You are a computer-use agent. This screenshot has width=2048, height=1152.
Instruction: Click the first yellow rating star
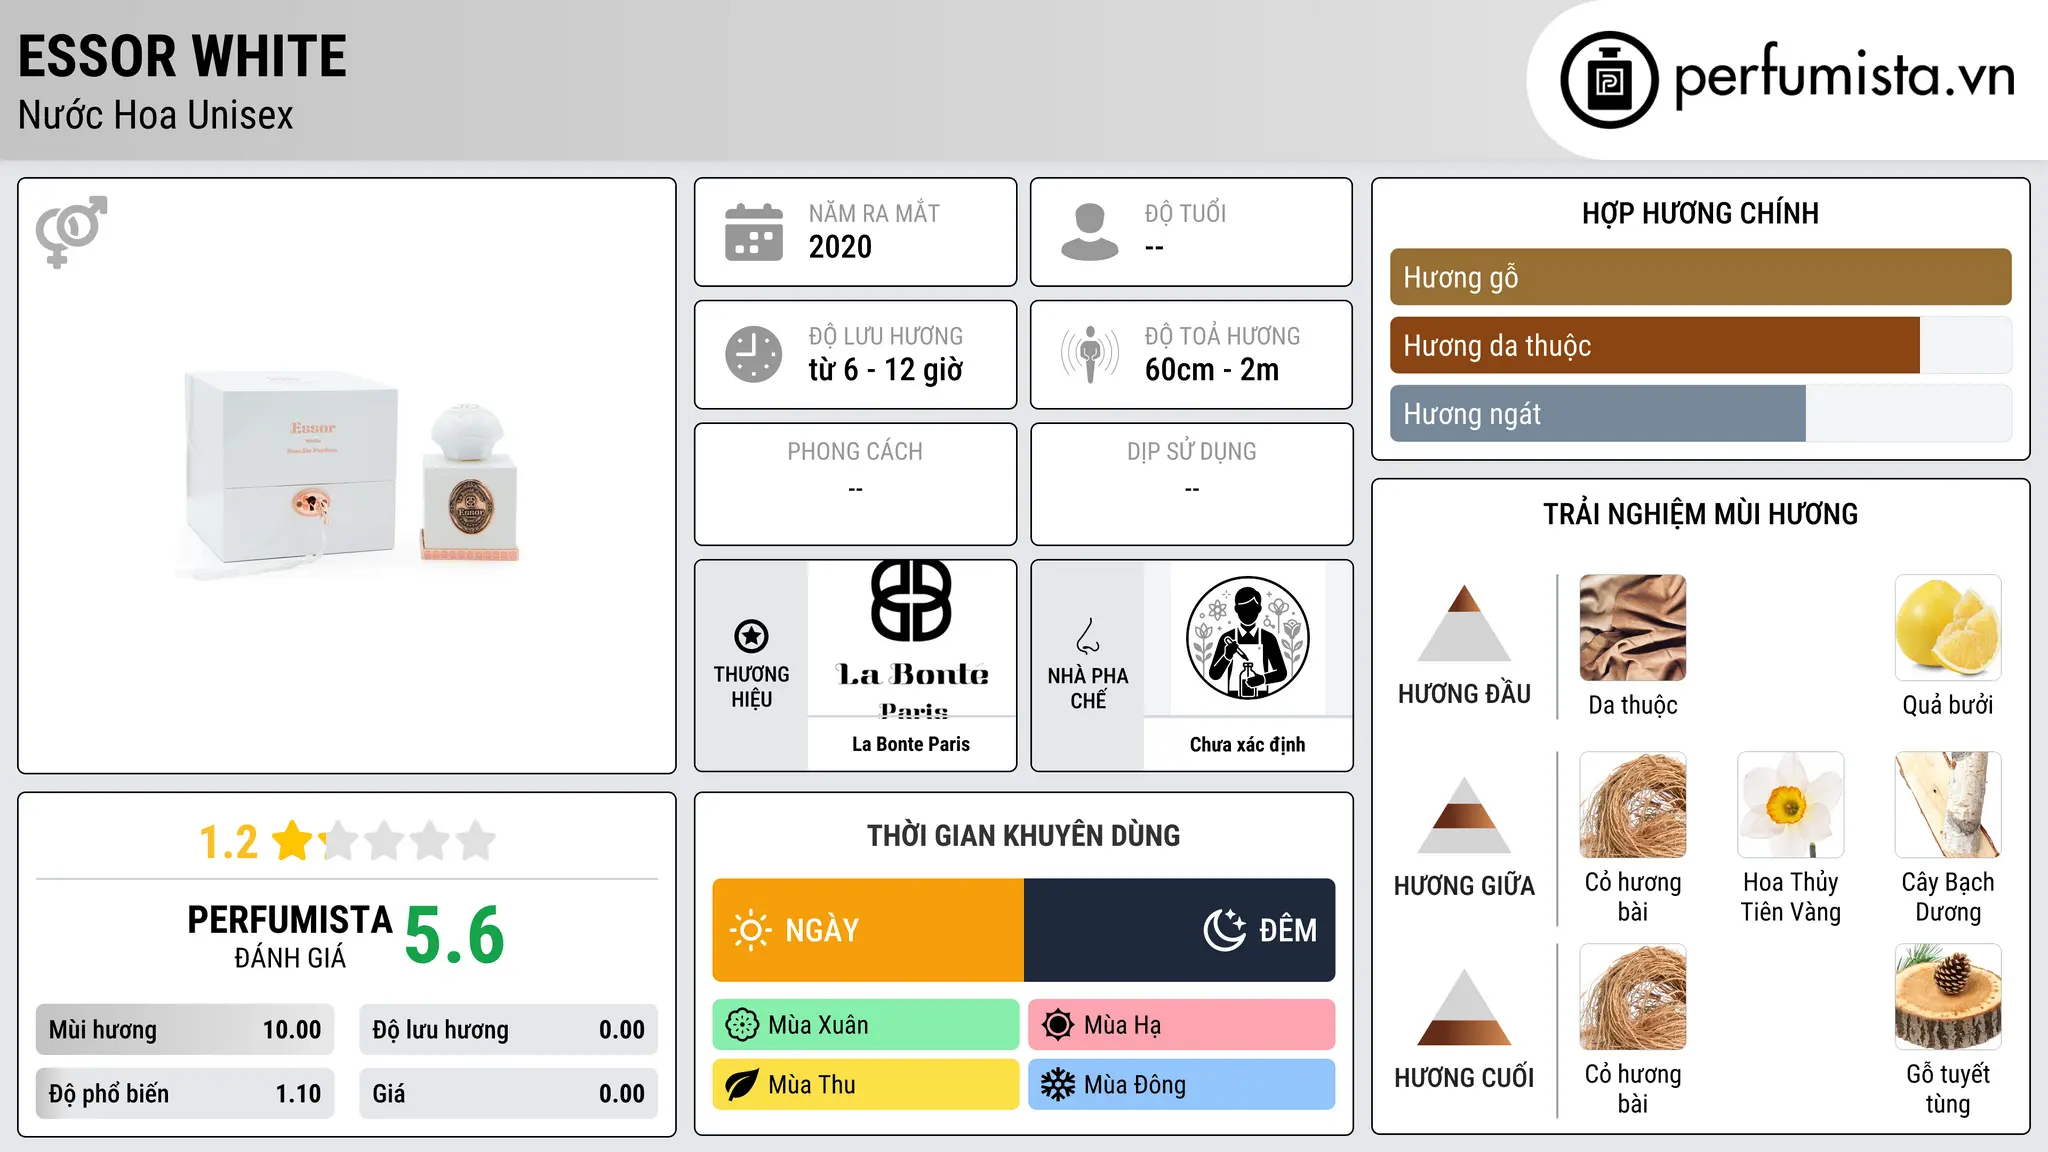coord(293,841)
